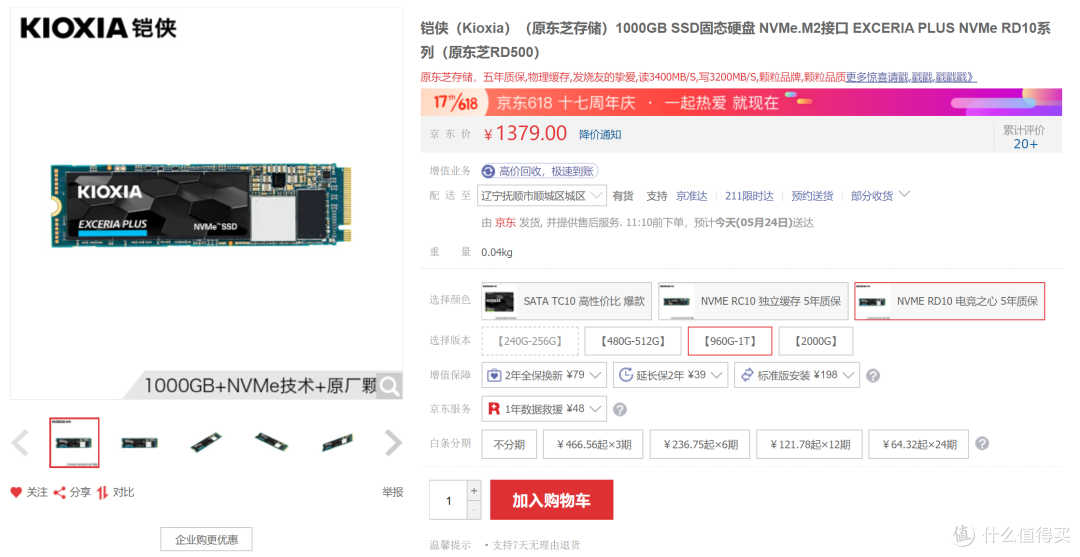The width and height of the screenshot is (1080, 557).
Task: Click help icon beside 1年数据救援 service
Action: [620, 410]
